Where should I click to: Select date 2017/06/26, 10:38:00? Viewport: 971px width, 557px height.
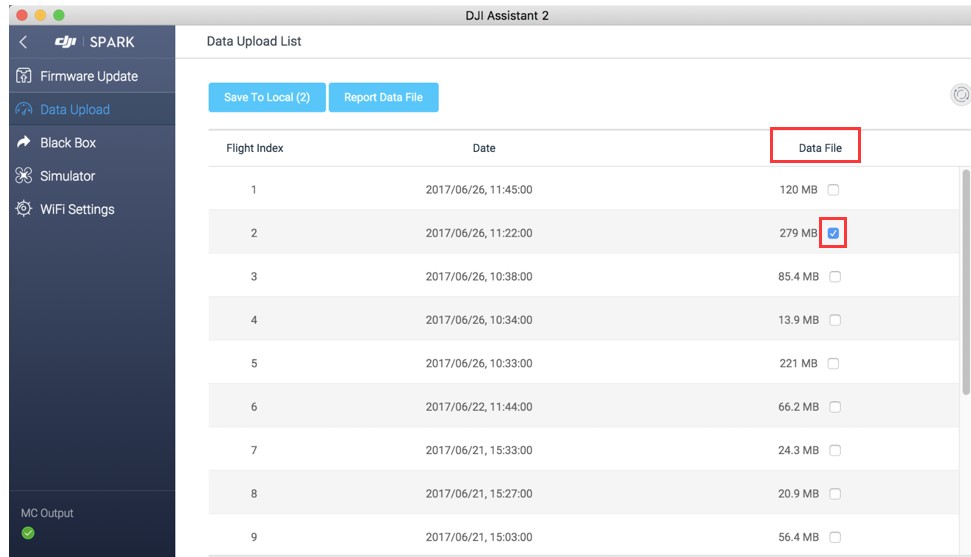479,276
